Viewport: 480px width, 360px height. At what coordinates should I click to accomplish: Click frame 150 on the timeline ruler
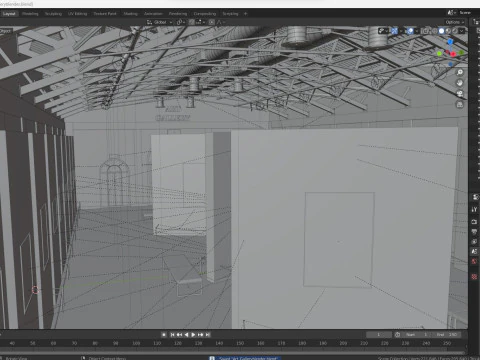240,343
